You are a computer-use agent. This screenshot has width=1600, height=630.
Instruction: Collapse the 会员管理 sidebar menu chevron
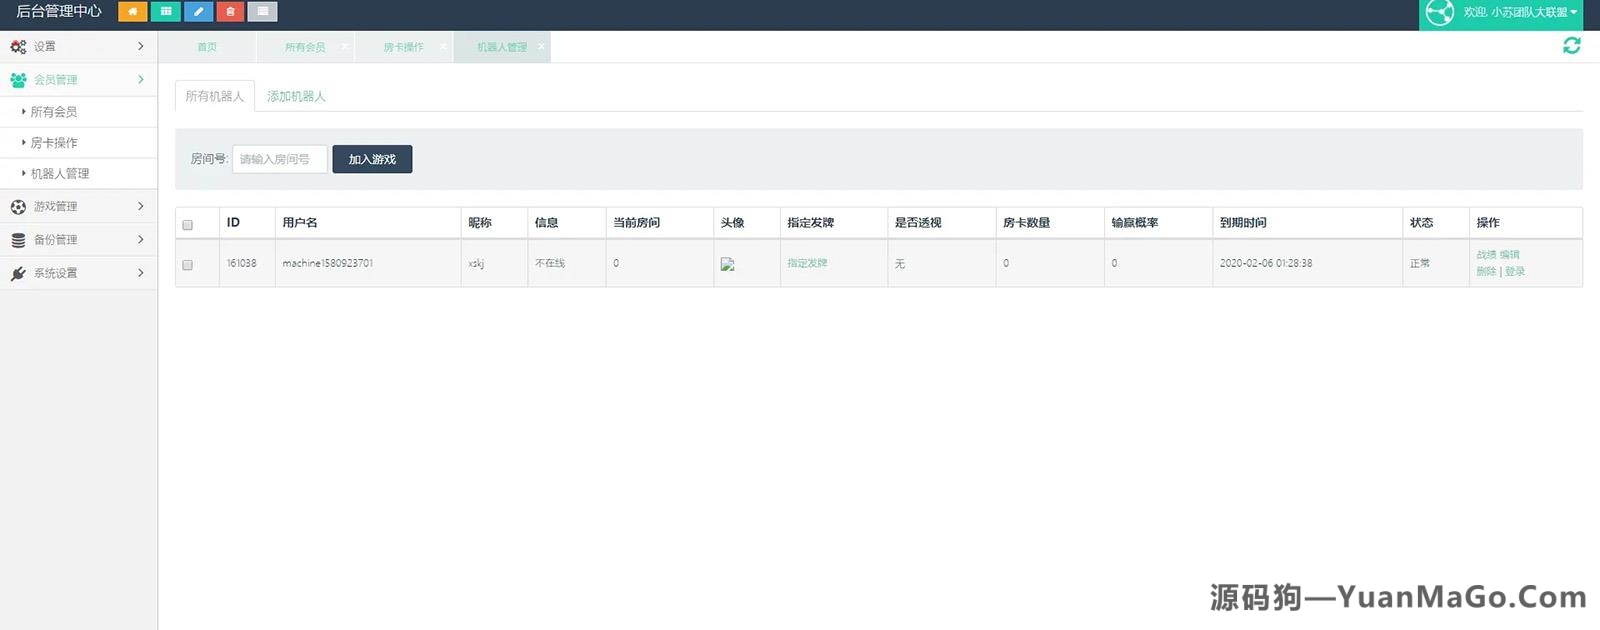point(141,79)
